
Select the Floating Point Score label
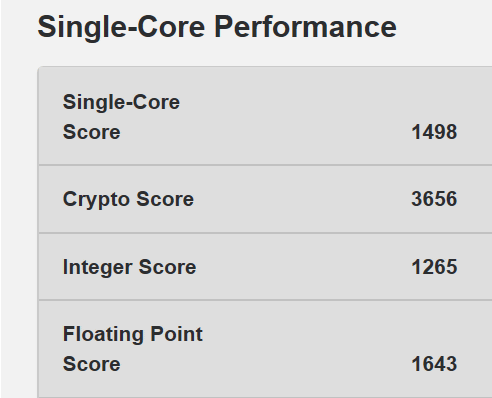pyautogui.click(x=133, y=349)
